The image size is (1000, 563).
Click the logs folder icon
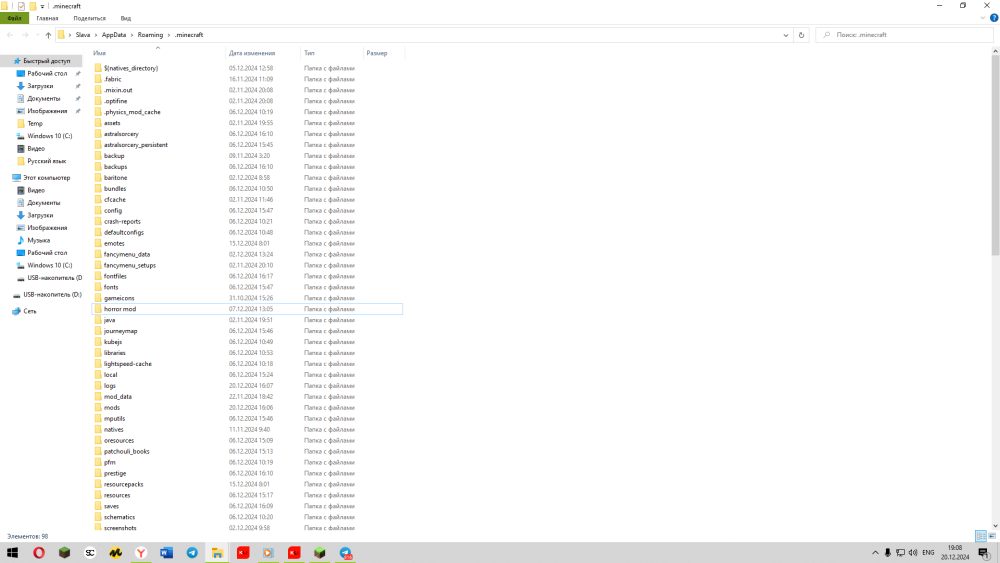pos(98,386)
